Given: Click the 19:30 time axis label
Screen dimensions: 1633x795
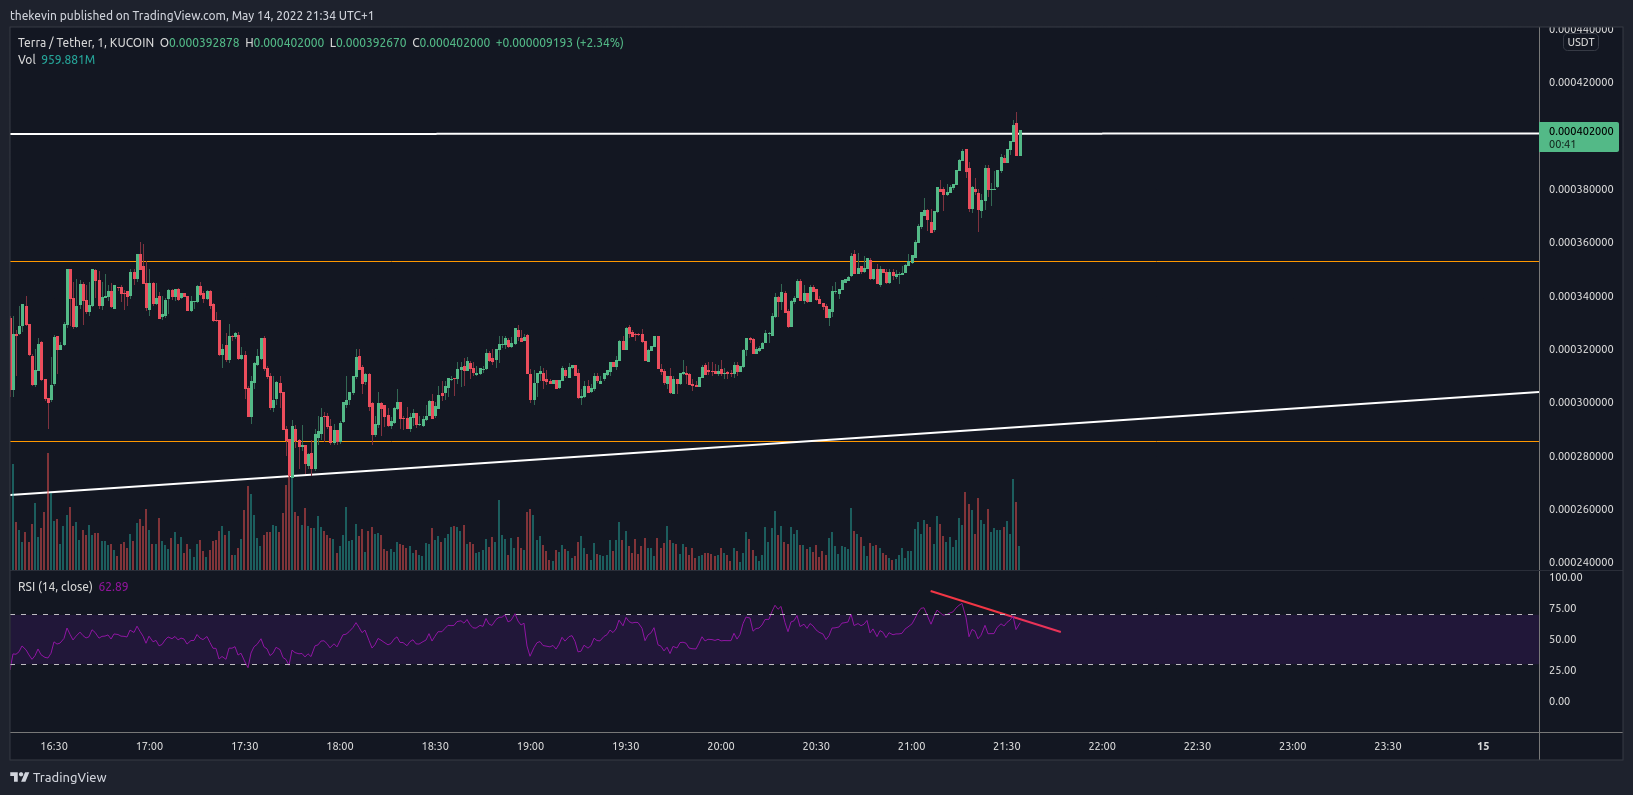Looking at the screenshot, I should (x=626, y=746).
